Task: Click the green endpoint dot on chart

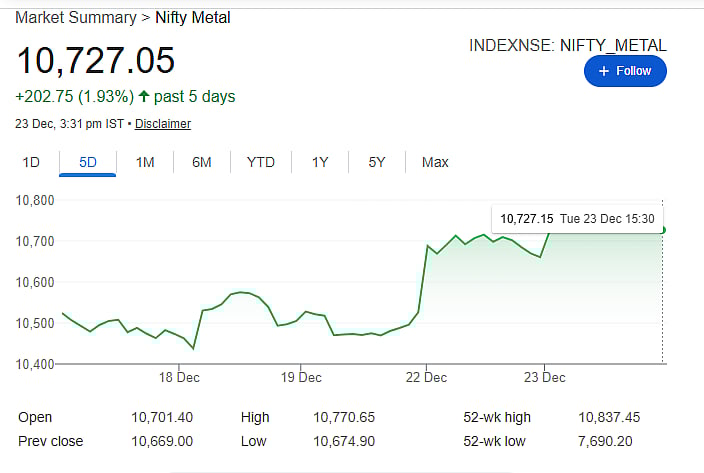Action: 664,230
